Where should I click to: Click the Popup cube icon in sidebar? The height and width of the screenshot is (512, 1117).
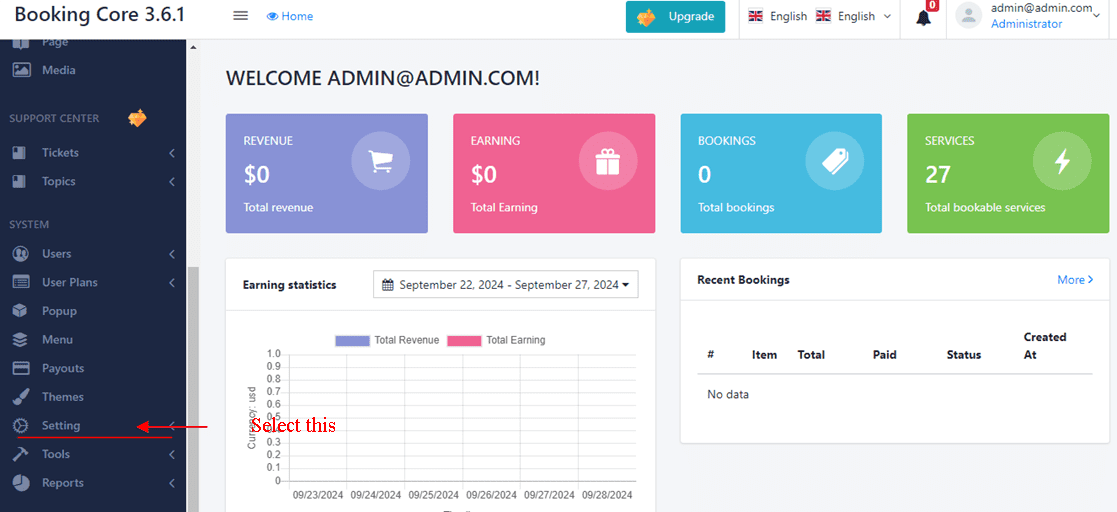pos(21,311)
